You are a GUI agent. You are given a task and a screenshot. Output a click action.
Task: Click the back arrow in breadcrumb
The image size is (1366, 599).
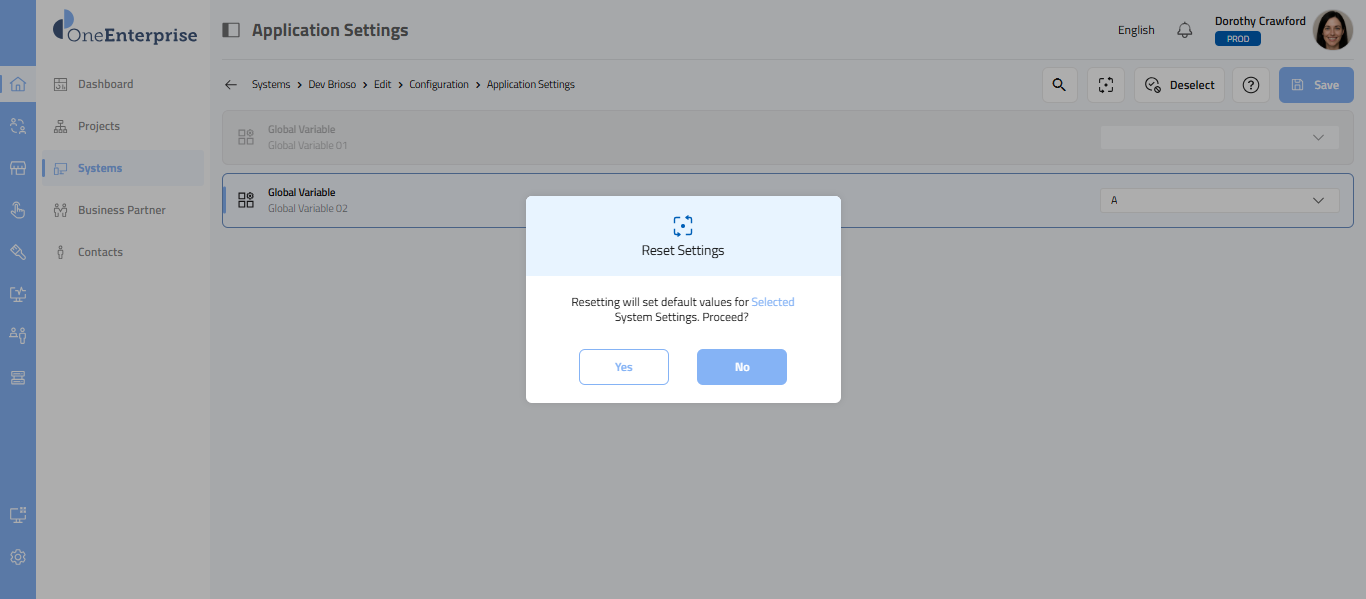231,85
